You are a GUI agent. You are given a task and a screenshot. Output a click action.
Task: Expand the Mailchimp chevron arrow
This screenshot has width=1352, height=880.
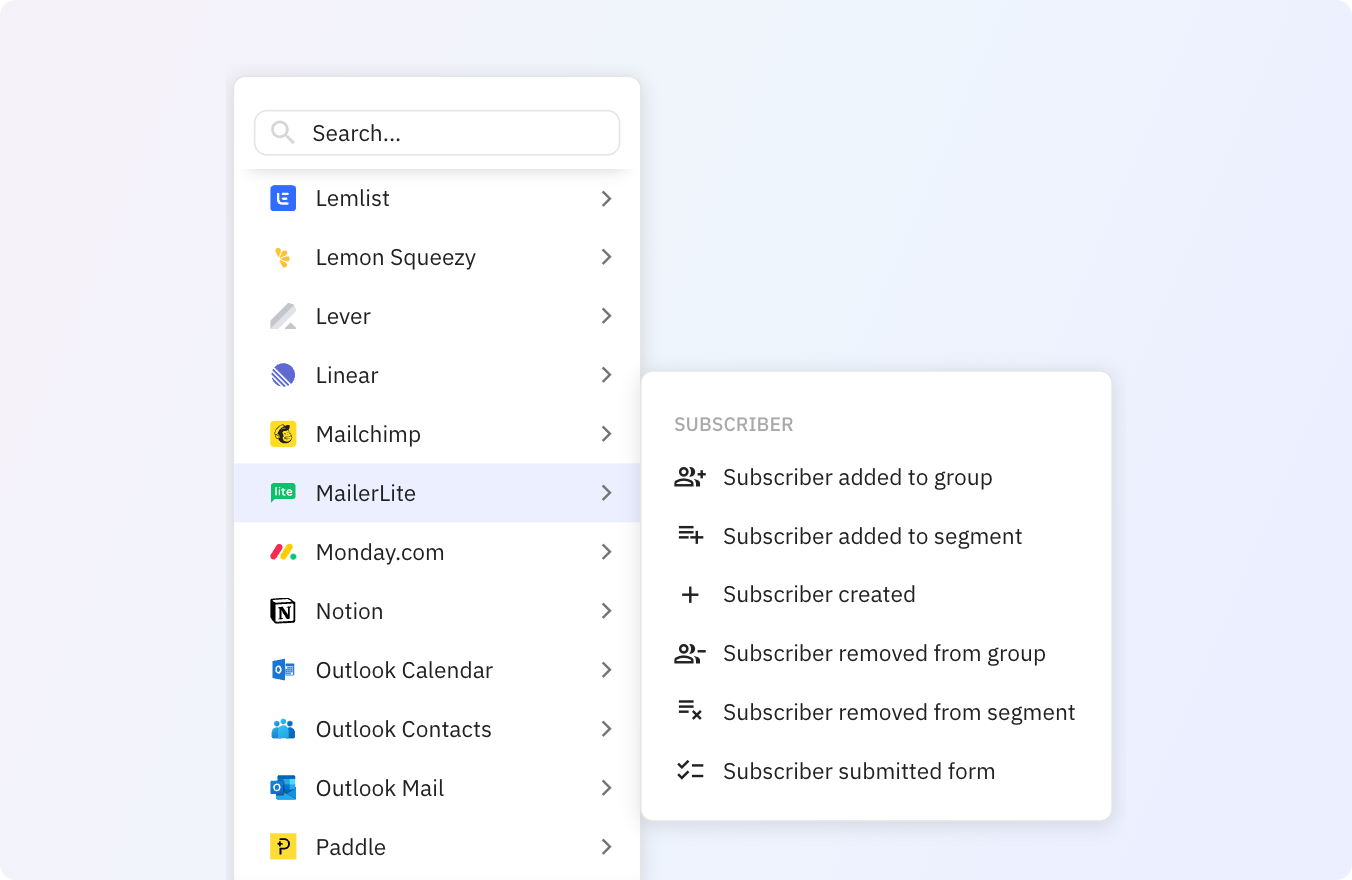(x=606, y=434)
